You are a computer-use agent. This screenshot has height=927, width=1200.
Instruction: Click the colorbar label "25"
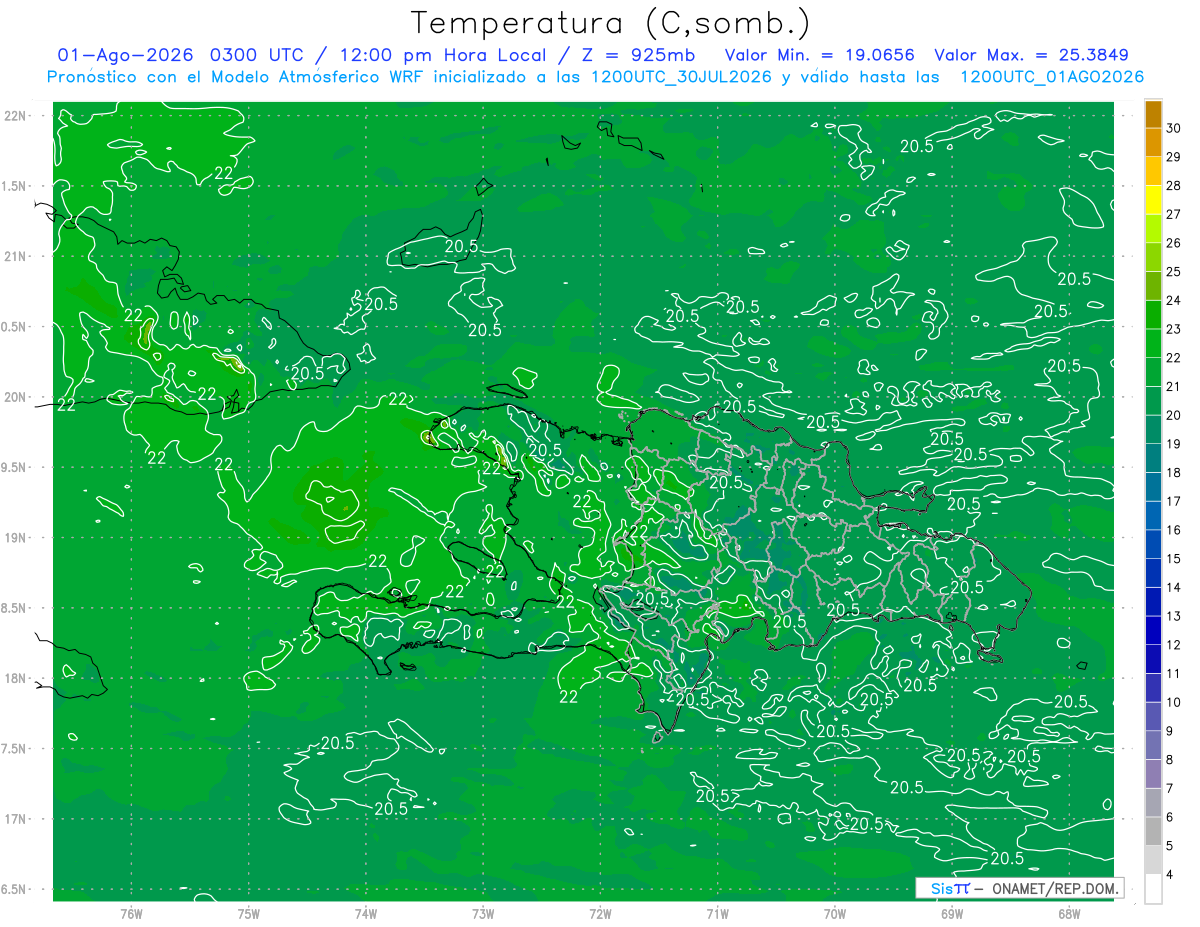pos(1174,271)
